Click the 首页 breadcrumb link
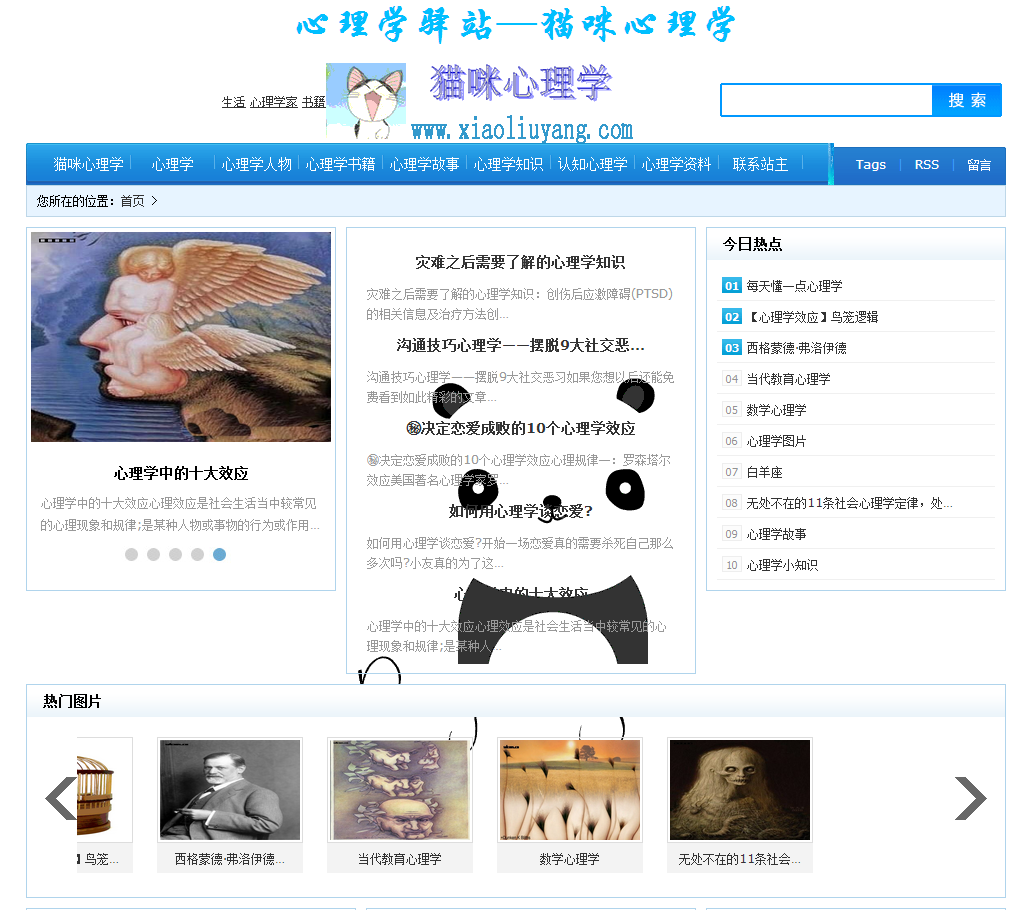 click(x=133, y=201)
